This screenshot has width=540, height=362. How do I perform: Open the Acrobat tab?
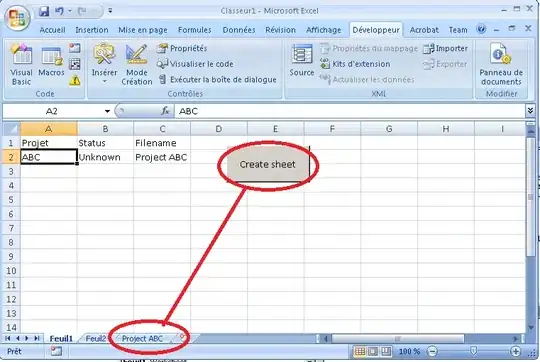coord(424,30)
